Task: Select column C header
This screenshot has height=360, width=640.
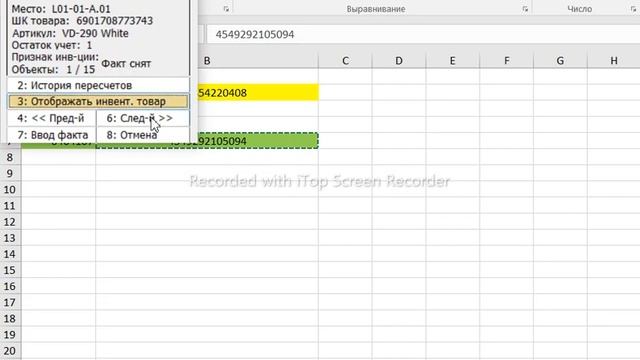Action: pos(345,61)
